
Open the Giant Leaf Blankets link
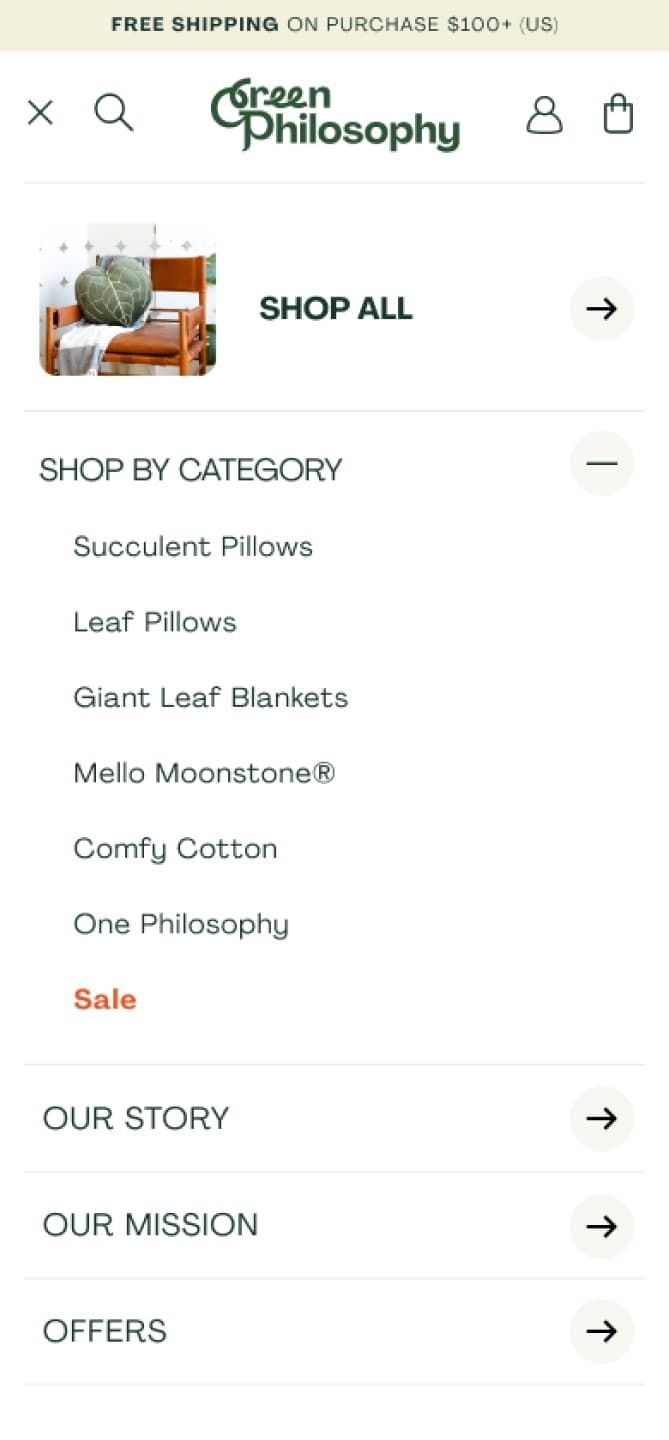point(211,697)
